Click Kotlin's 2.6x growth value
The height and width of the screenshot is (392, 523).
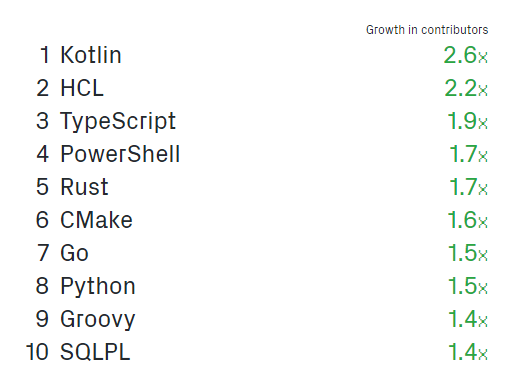pyautogui.click(x=466, y=55)
